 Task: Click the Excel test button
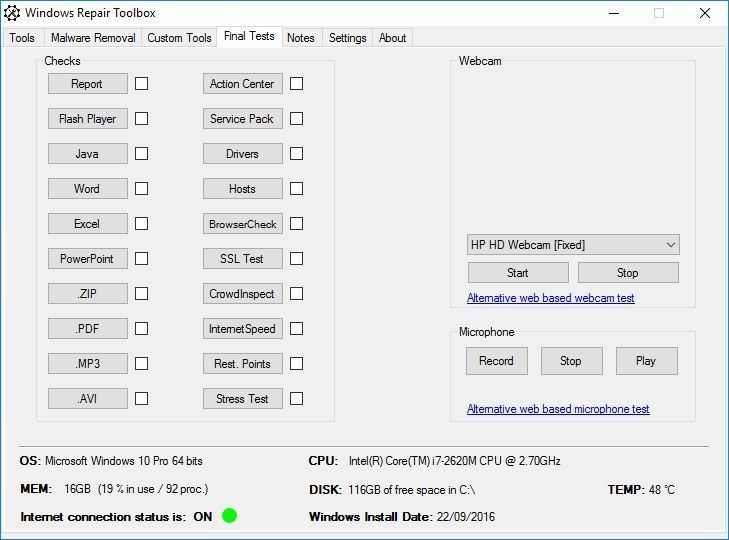tap(87, 224)
